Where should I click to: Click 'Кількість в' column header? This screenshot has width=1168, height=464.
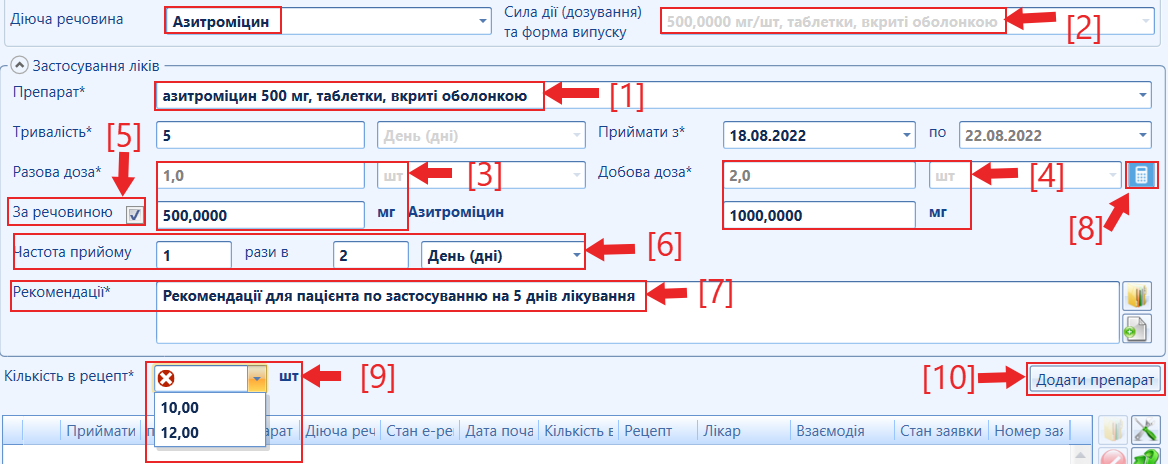pyautogui.click(x=580, y=430)
